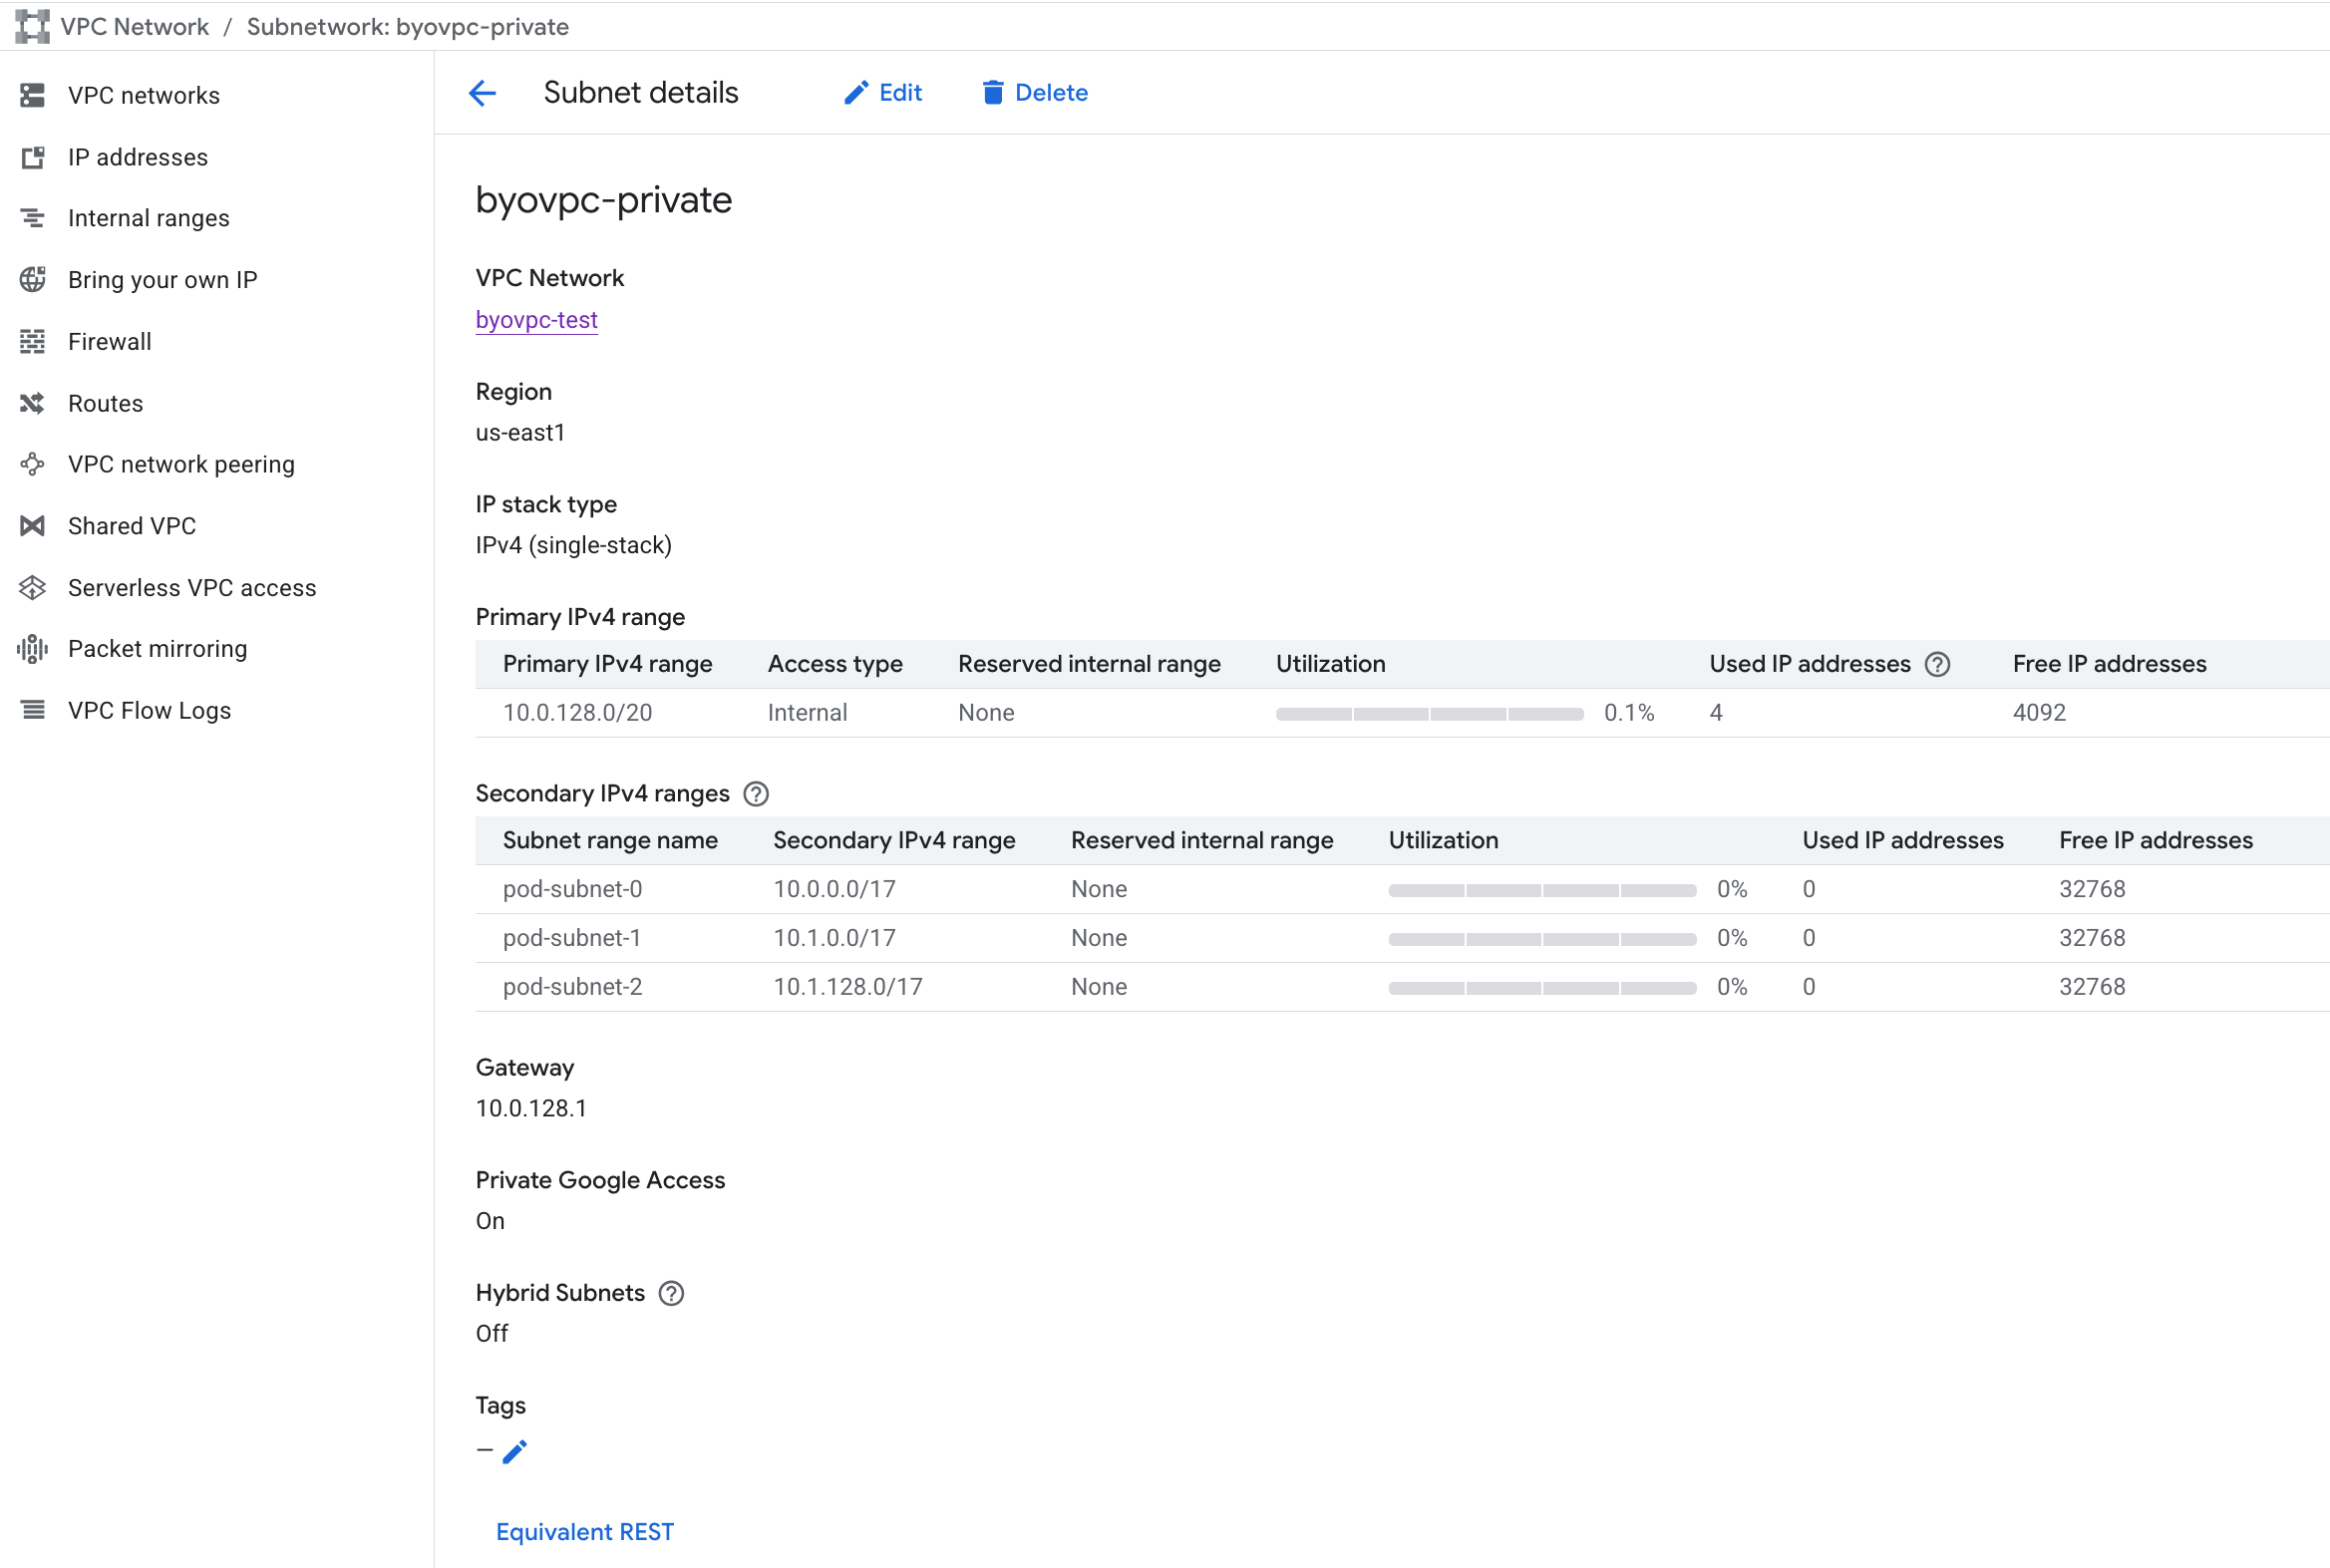The height and width of the screenshot is (1568, 2330).
Task: Open Packet mirroring via its sidebar icon
Action: (33, 648)
